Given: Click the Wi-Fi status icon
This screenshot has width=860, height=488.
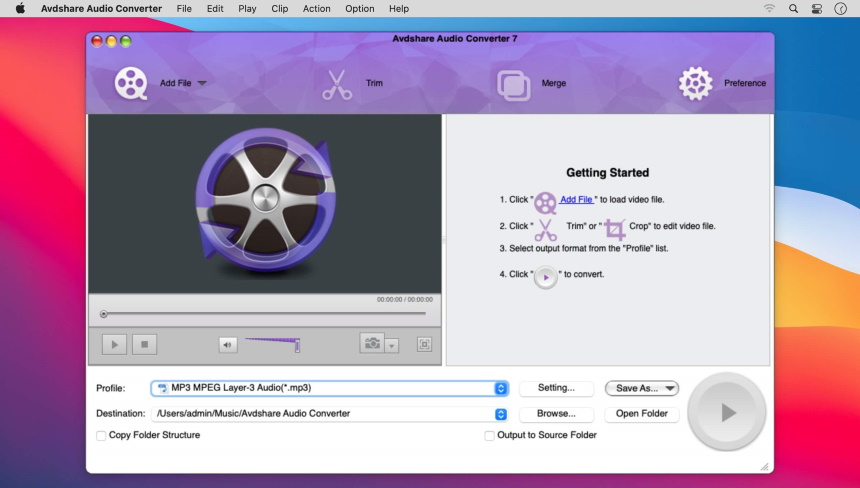Looking at the screenshot, I should 770,8.
